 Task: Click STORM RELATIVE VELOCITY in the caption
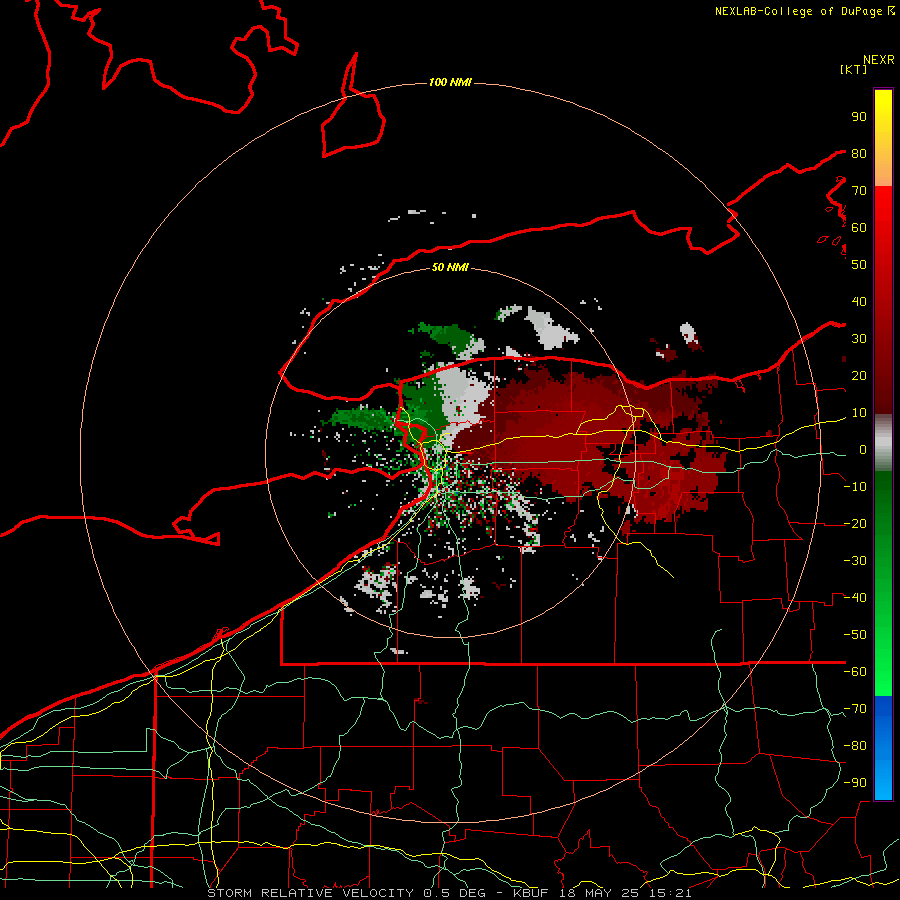[x=310, y=893]
